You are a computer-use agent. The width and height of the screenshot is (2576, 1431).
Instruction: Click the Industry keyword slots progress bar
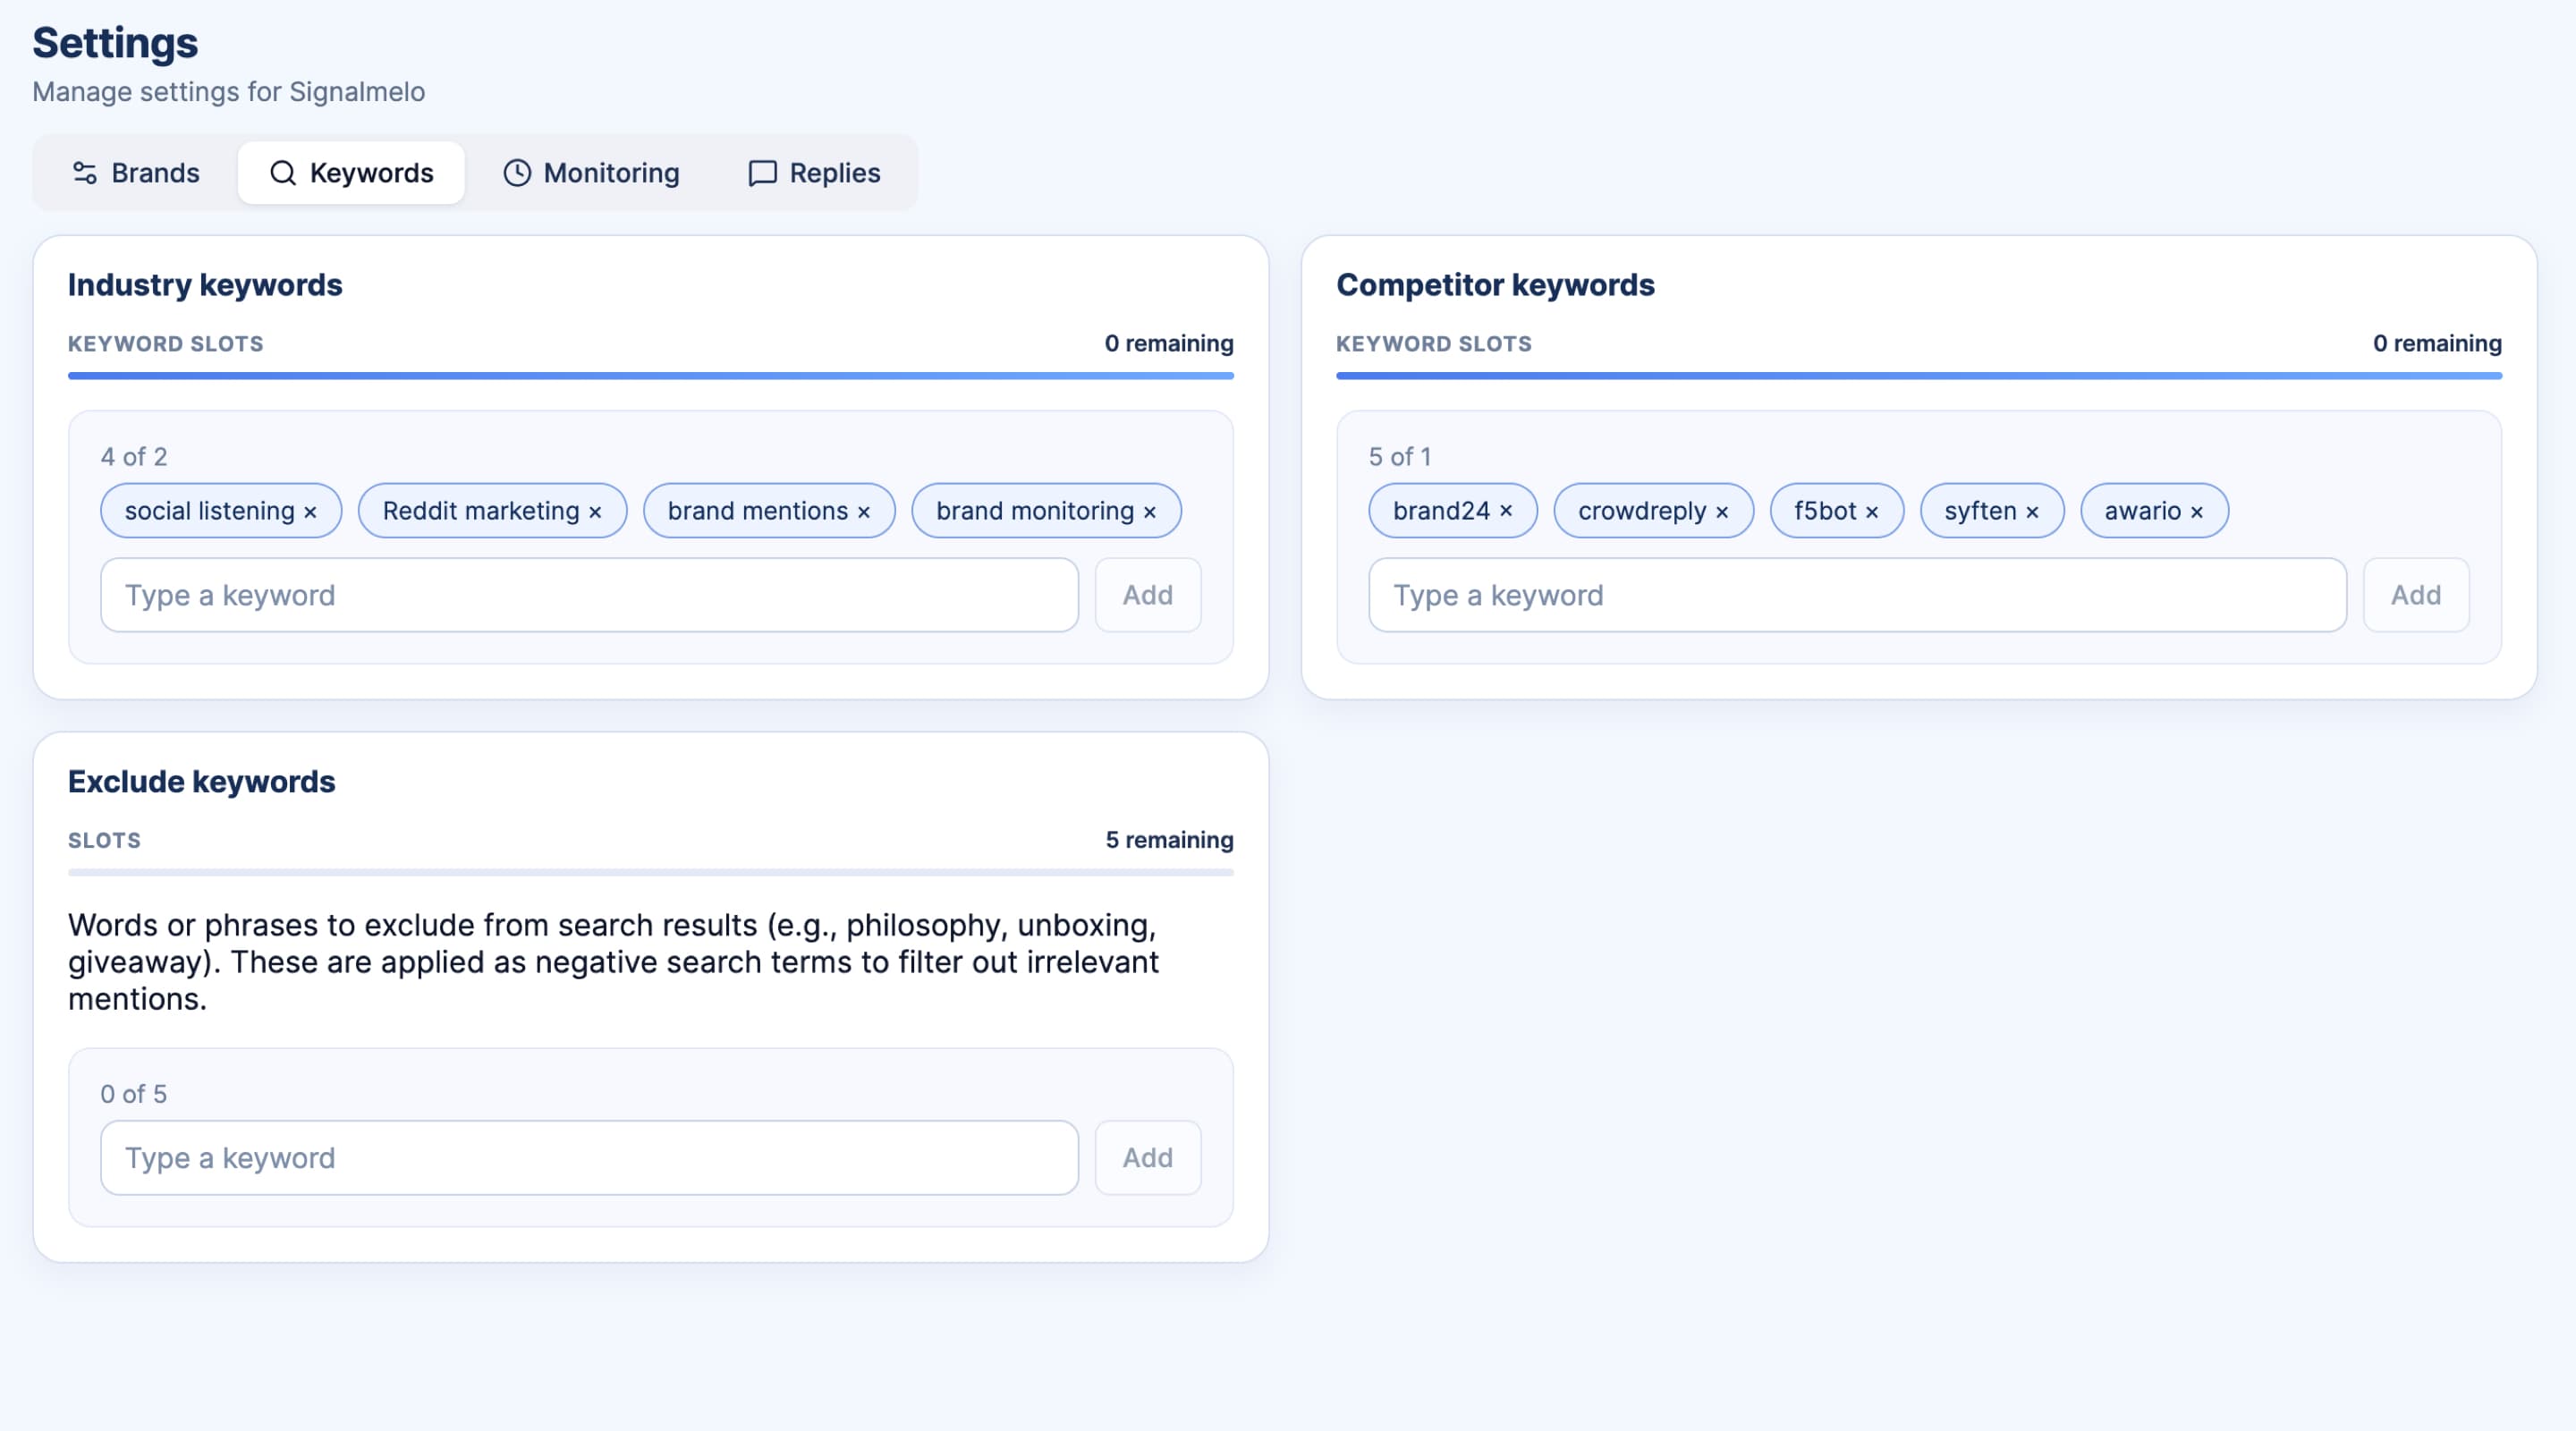(x=651, y=376)
